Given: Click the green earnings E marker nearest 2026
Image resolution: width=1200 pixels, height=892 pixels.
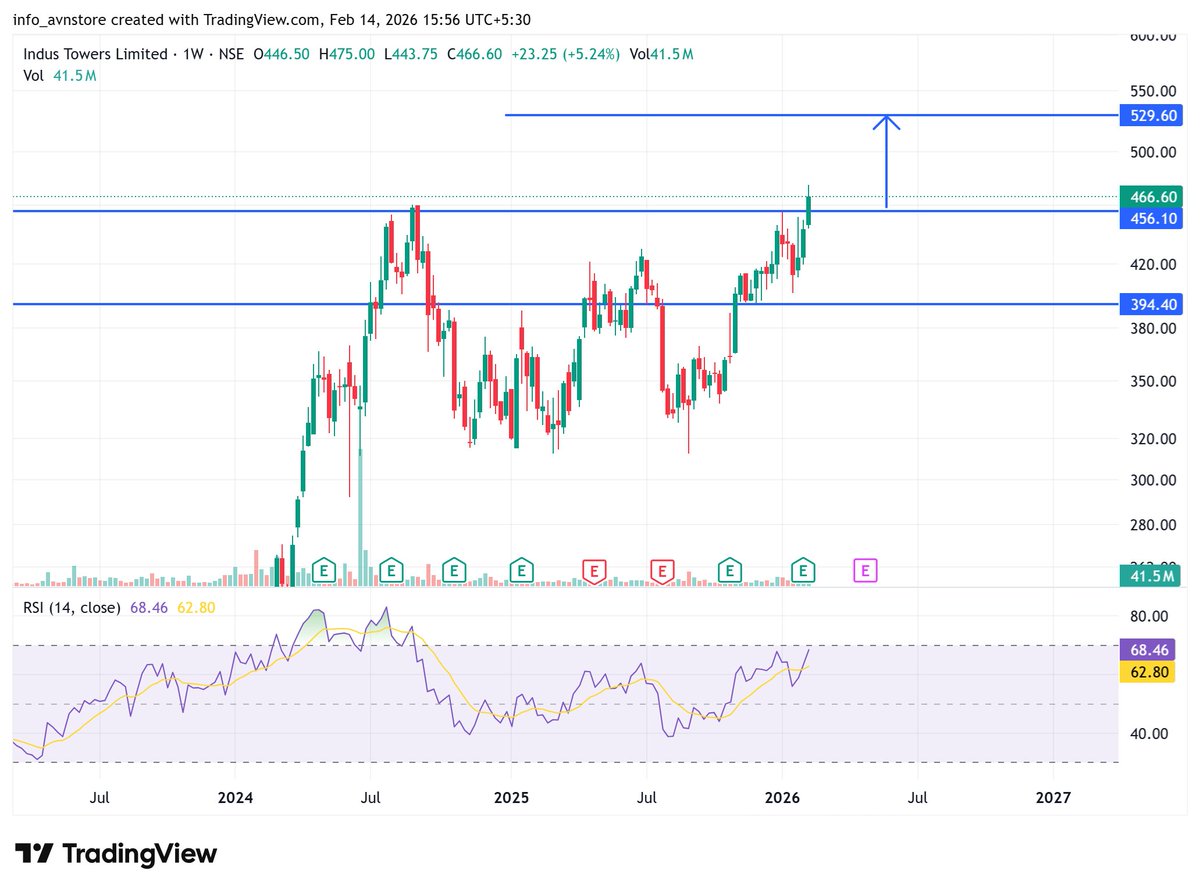Looking at the screenshot, I should (804, 571).
